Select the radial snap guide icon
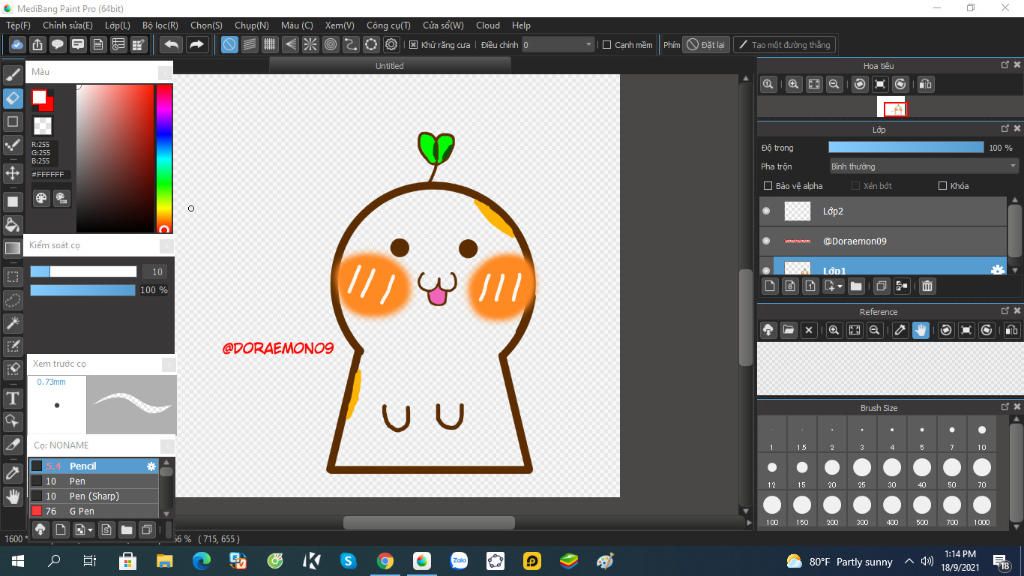The height and width of the screenshot is (576, 1024). coord(310,44)
